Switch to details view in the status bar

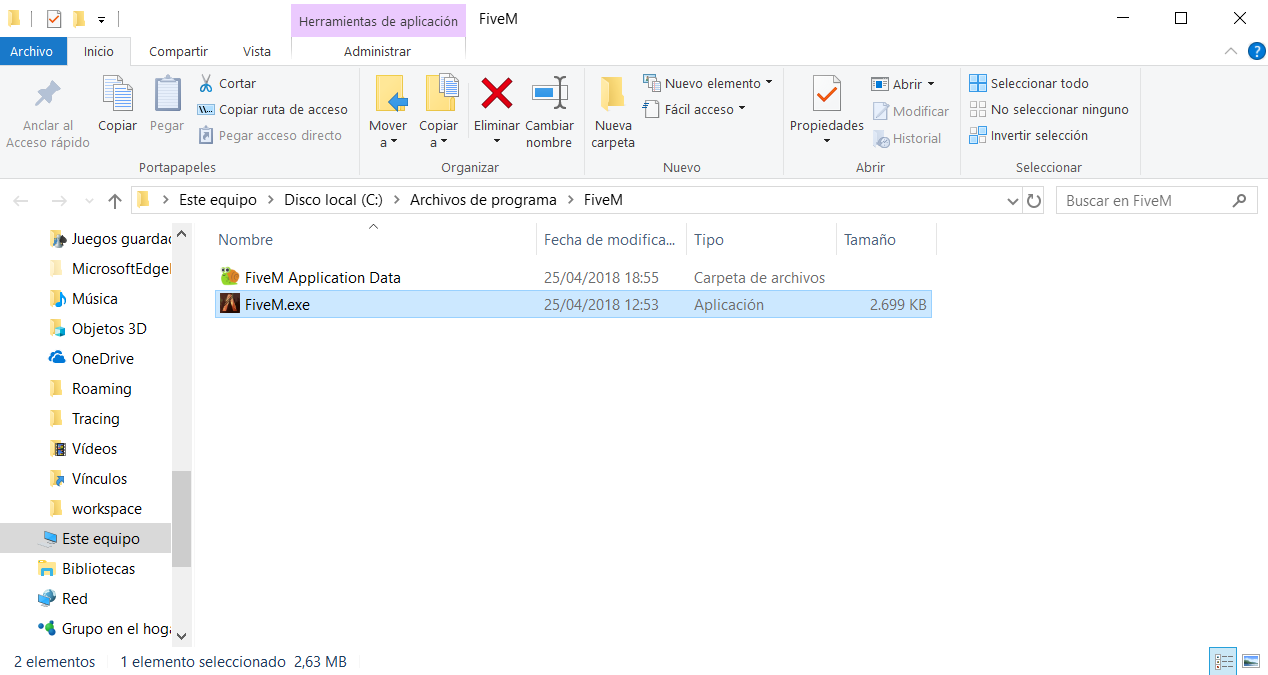tap(1223, 661)
